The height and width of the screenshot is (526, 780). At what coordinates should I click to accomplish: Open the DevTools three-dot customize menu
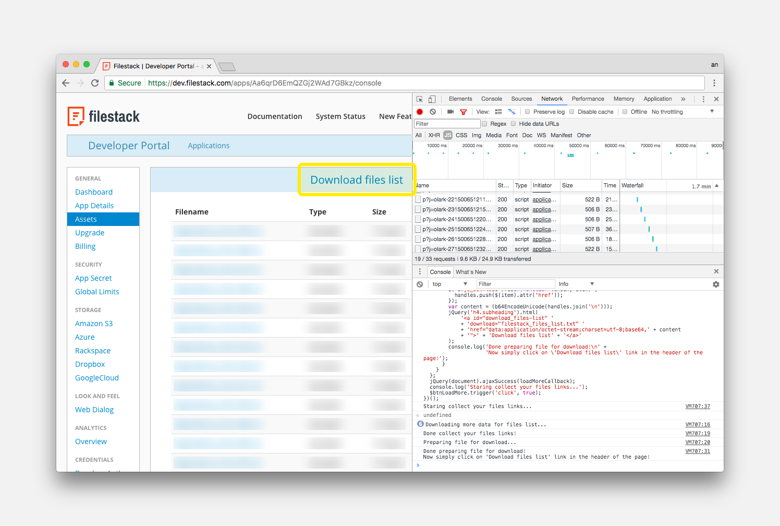[x=703, y=99]
